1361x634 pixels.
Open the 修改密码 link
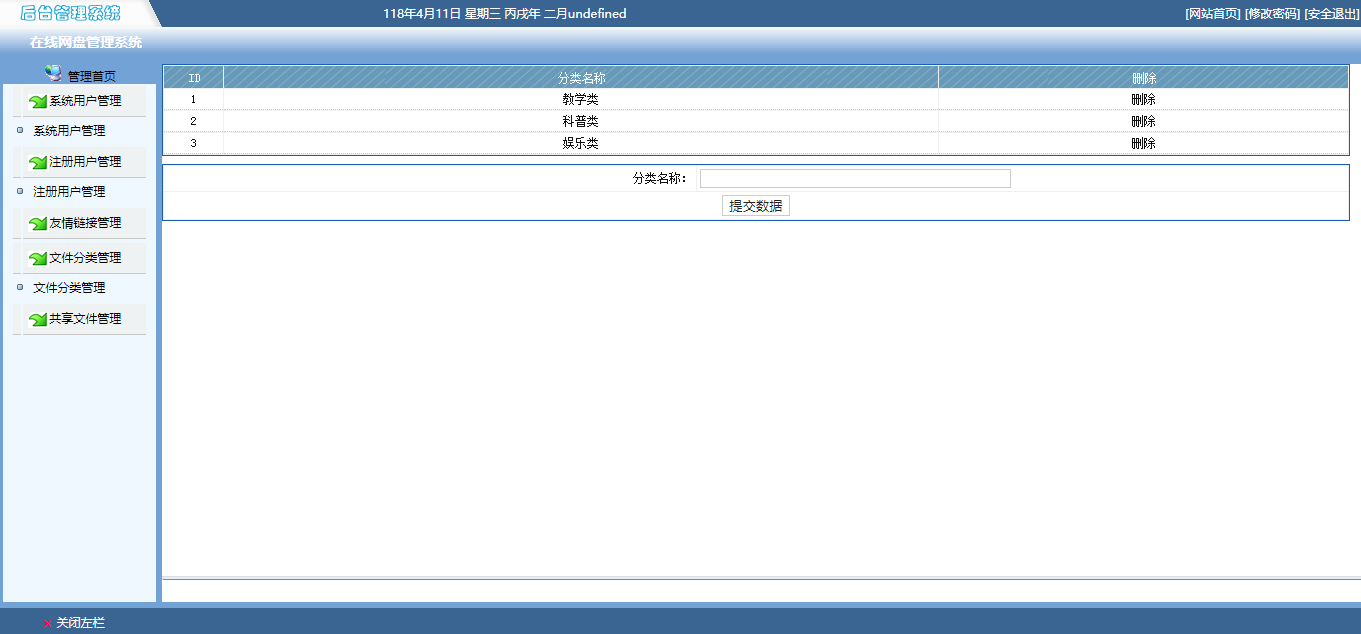(x=1272, y=14)
